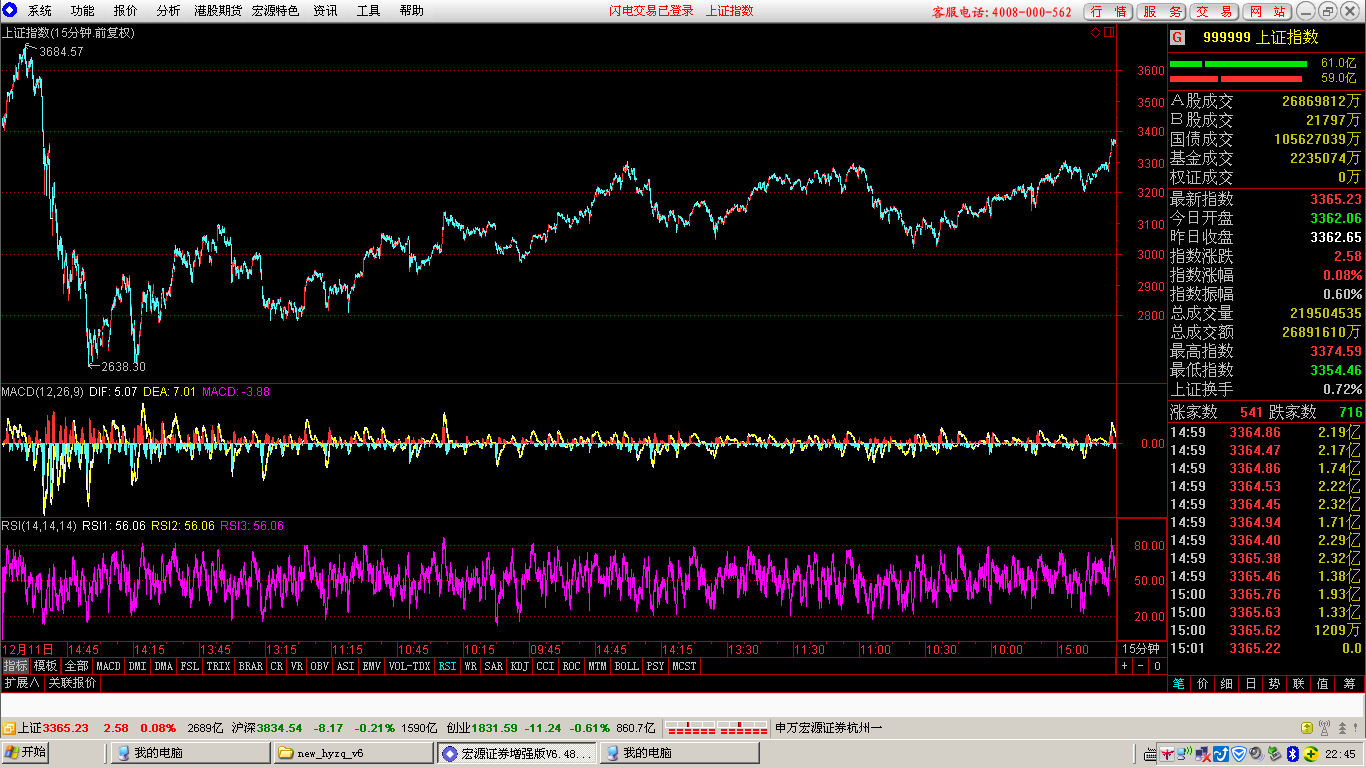Click the yellow-green plus tray icon
This screenshot has width=1366, height=768.
1310,753
